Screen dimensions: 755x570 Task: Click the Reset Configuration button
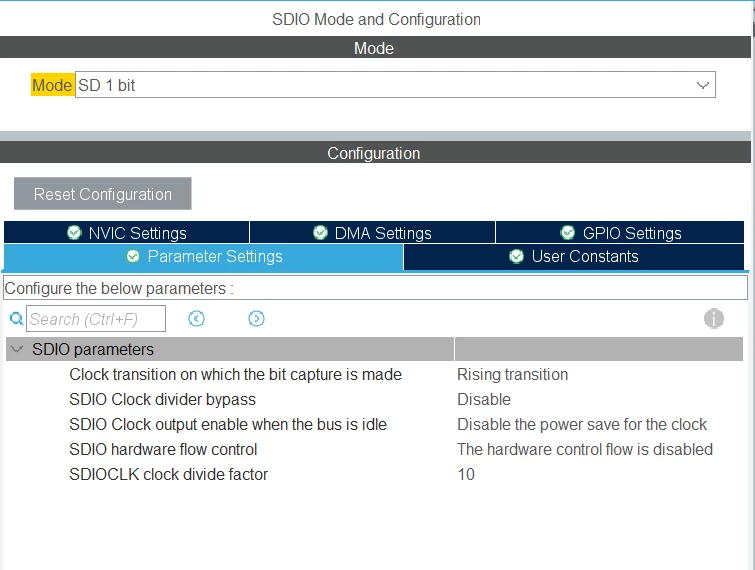pyautogui.click(x=103, y=194)
